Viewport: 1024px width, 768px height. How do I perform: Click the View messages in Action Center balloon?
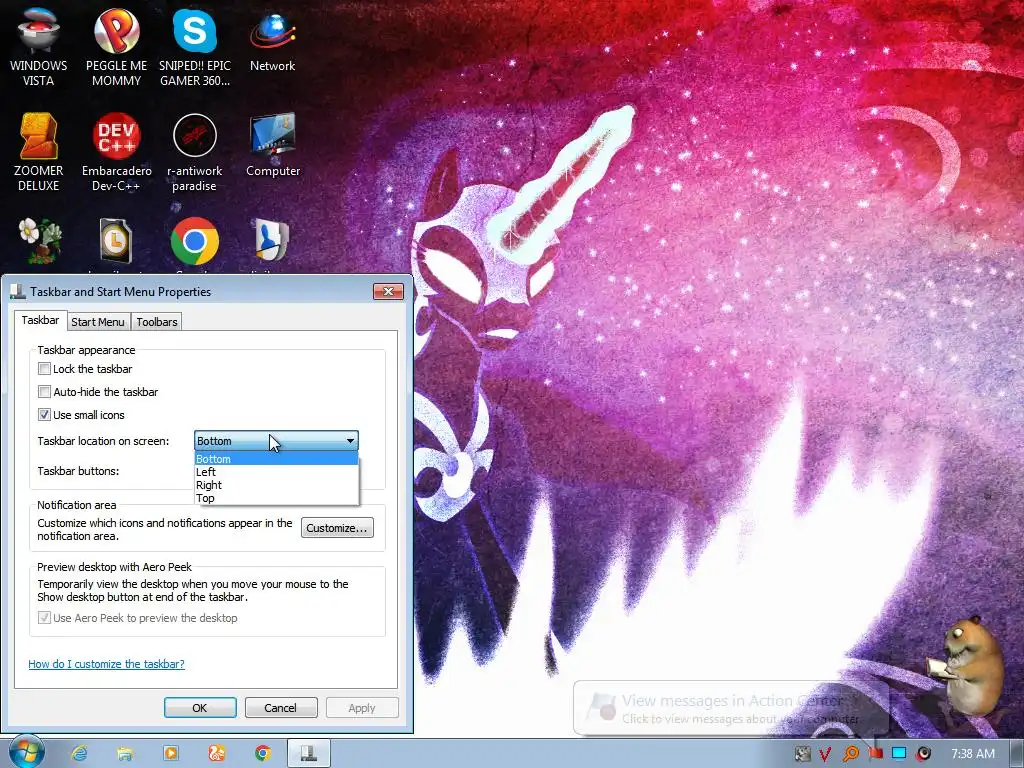point(731,709)
